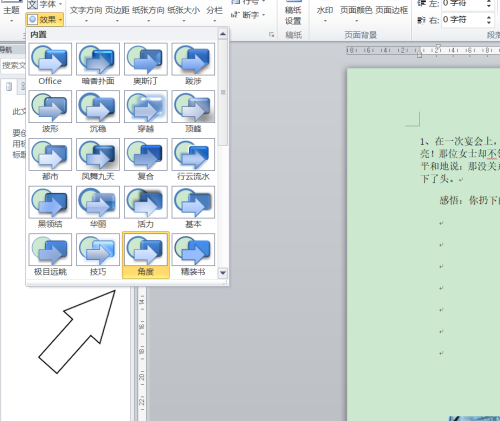
Task: Apply the 精装书 effect
Action: click(x=193, y=255)
